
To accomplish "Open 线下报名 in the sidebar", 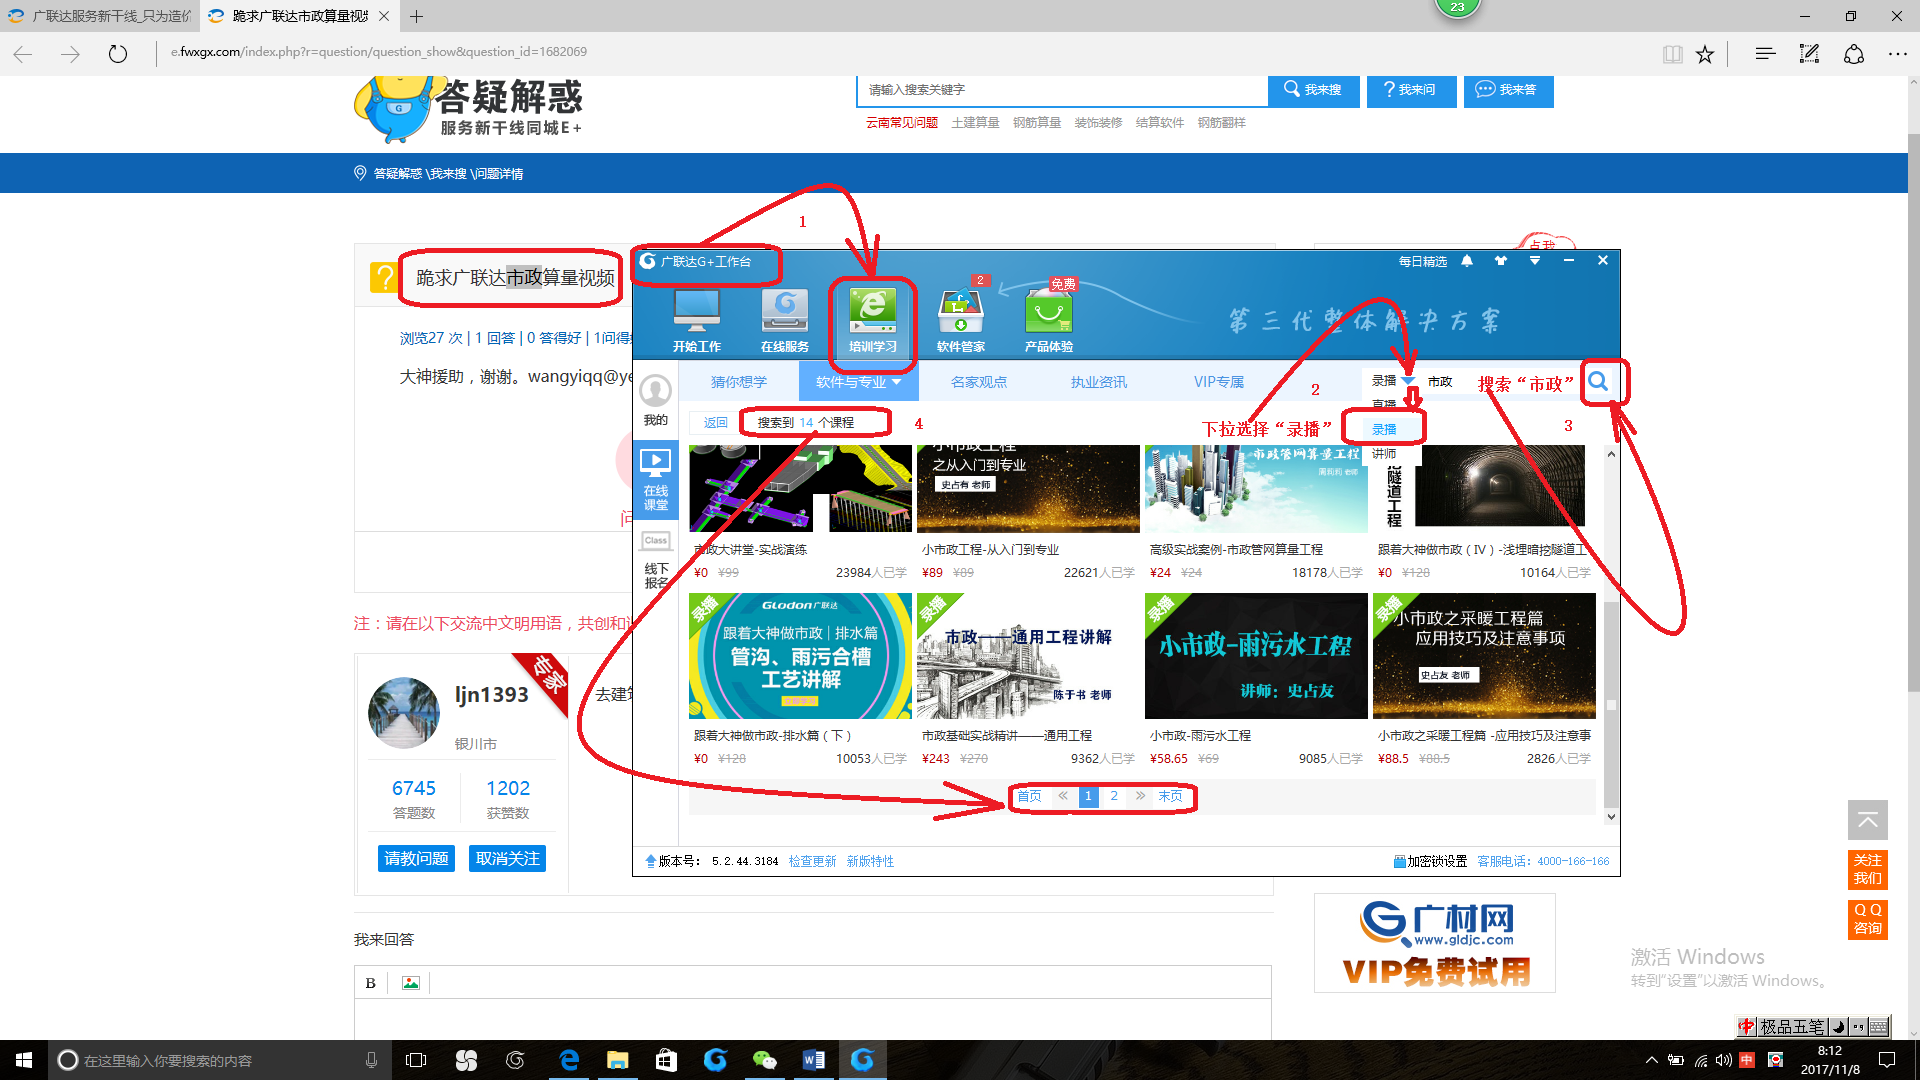I will pyautogui.click(x=656, y=560).
